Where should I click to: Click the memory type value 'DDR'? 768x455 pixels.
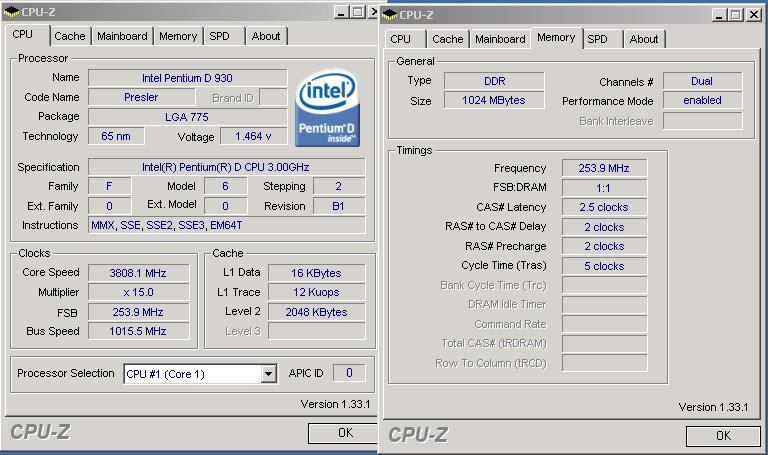pyautogui.click(x=494, y=81)
